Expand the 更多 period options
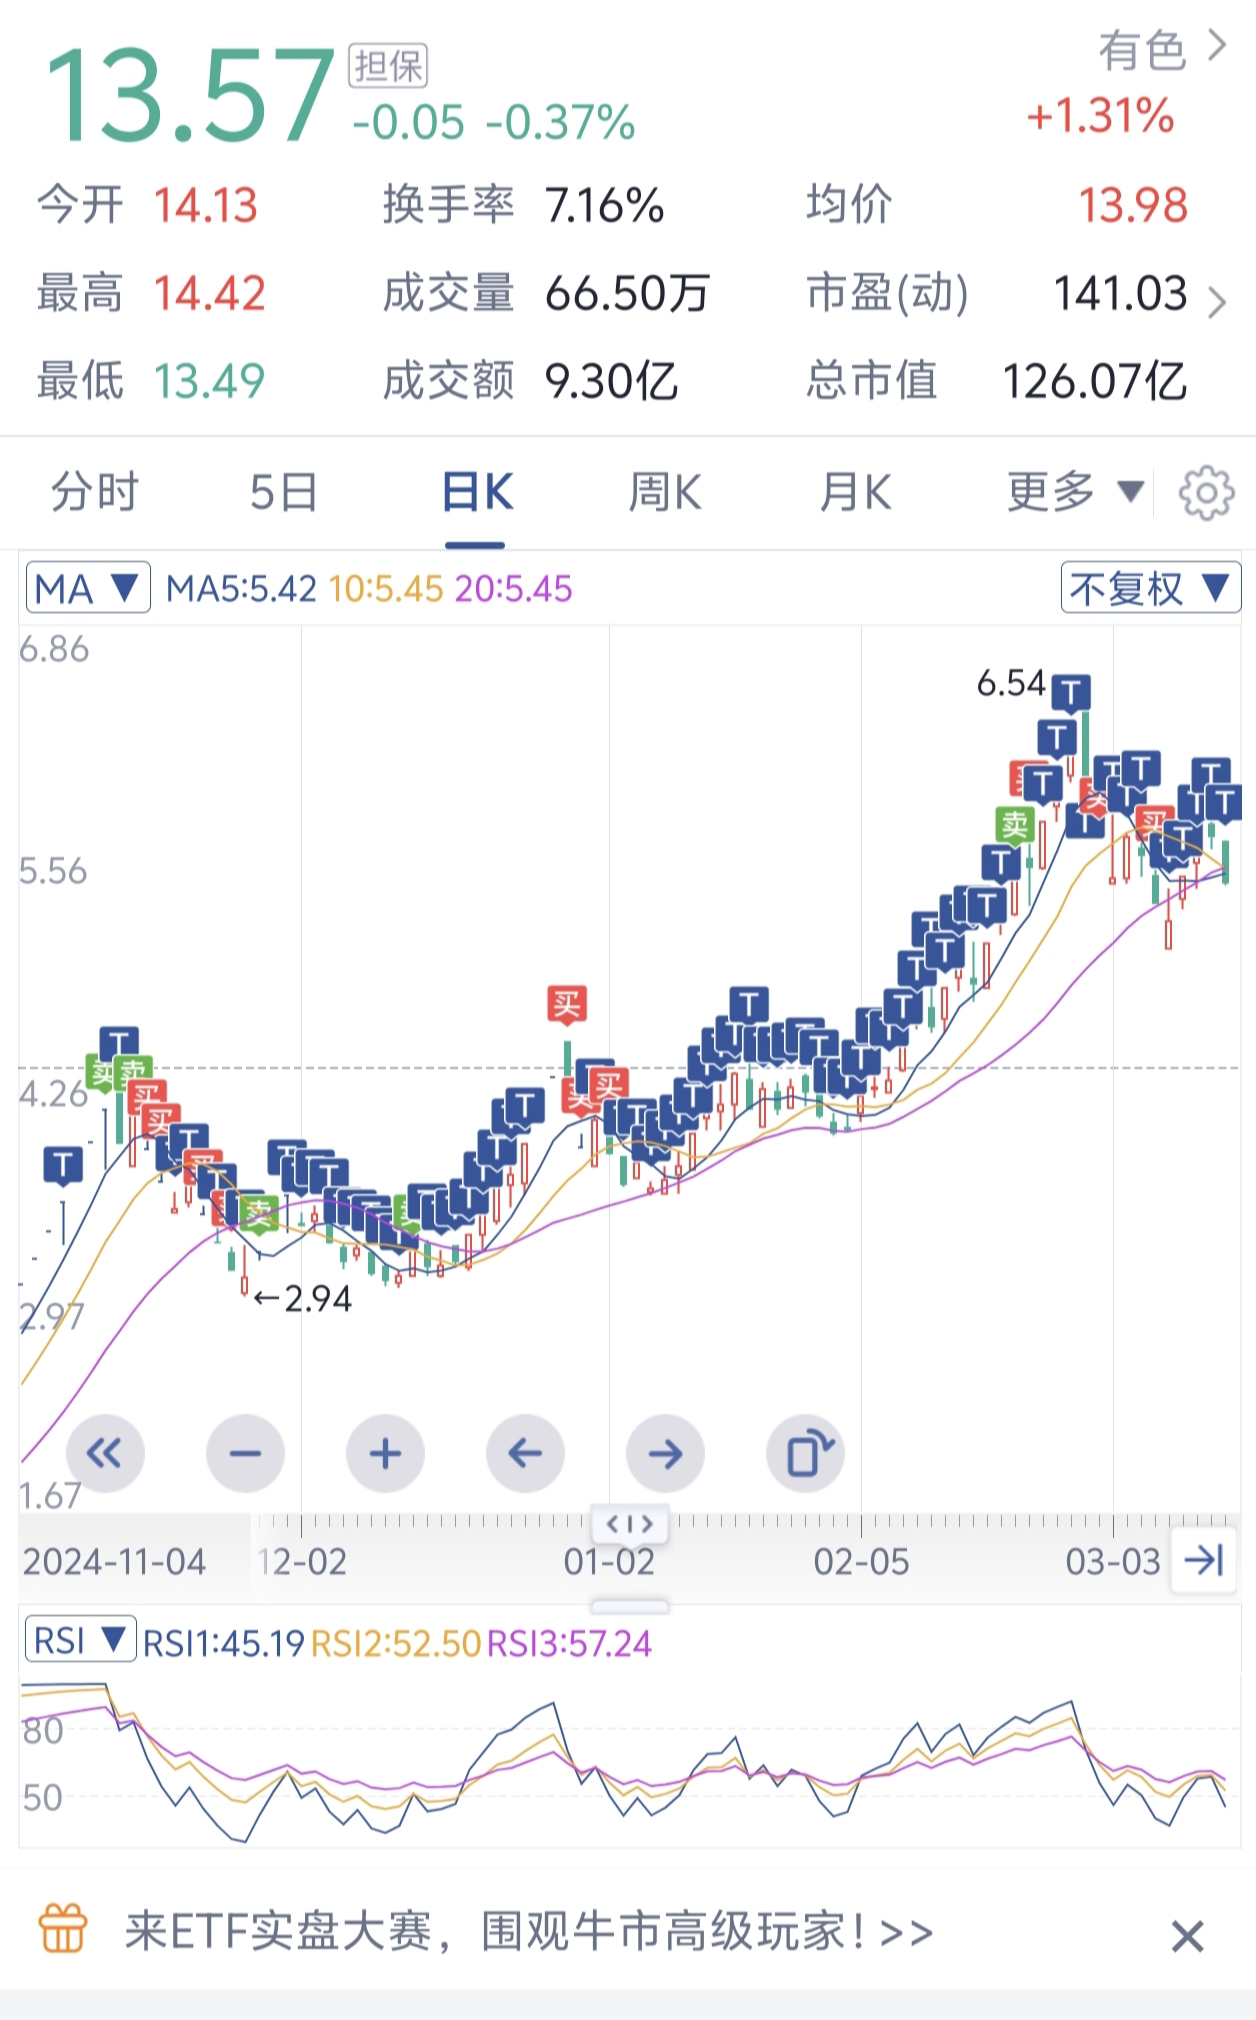1256x2020 pixels. [x=1074, y=492]
